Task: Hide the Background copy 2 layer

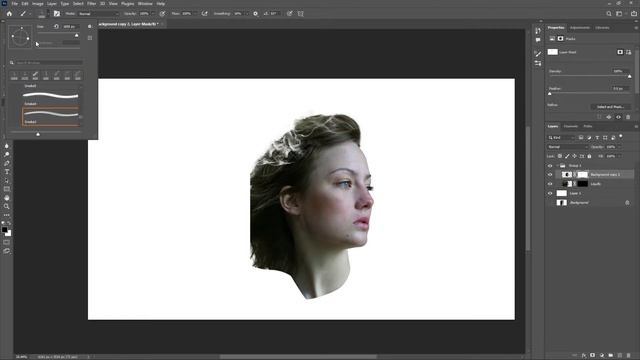Action: (550, 175)
